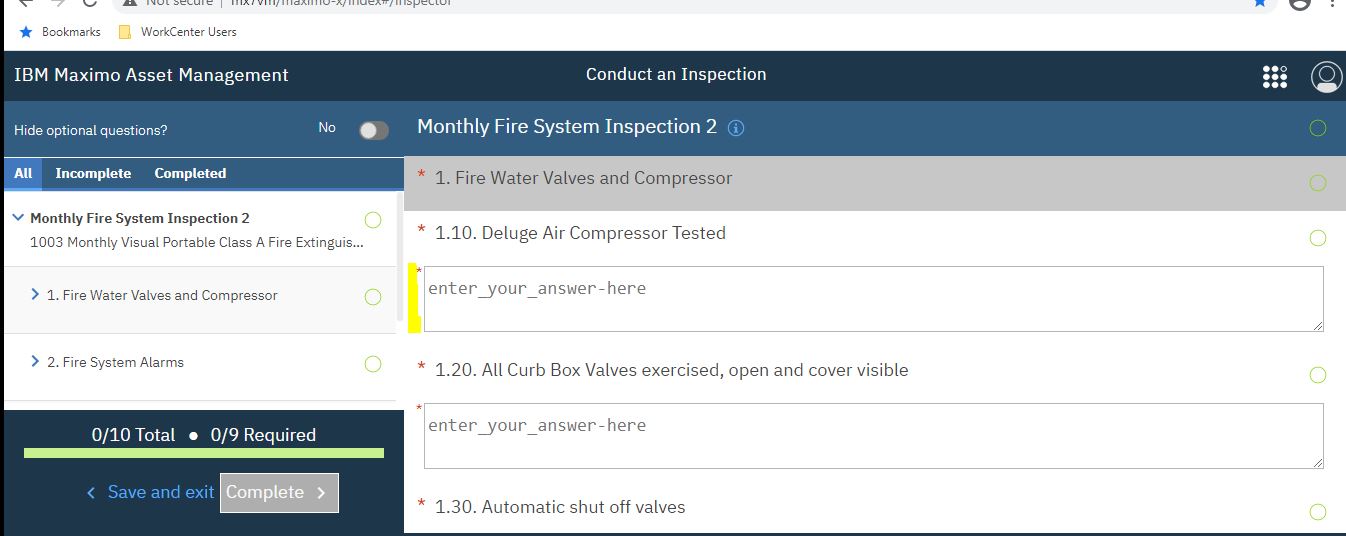Expand 1. Fire Water Valves and Compressor section

click(x=35, y=295)
